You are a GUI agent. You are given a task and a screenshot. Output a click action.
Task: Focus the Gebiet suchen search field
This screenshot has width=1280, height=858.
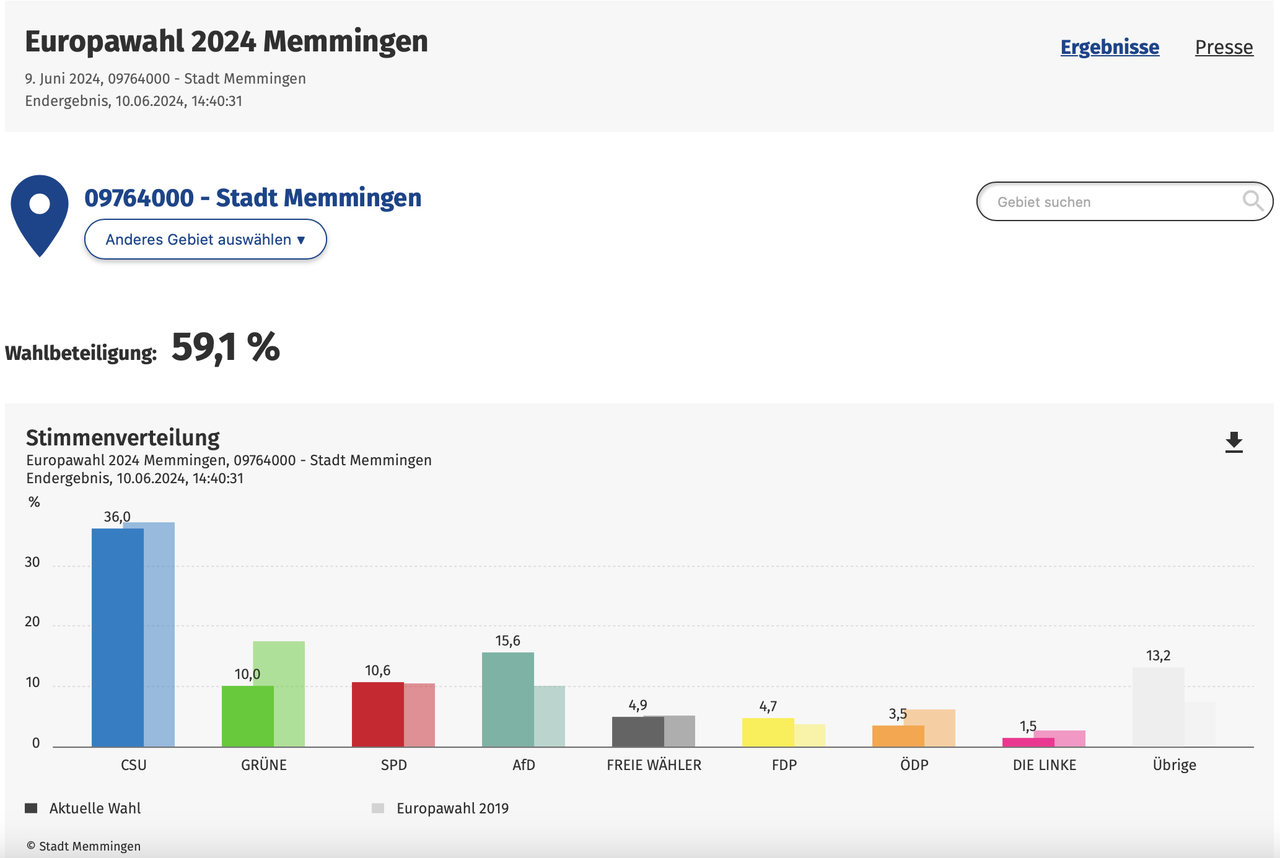pyautogui.click(x=1110, y=202)
